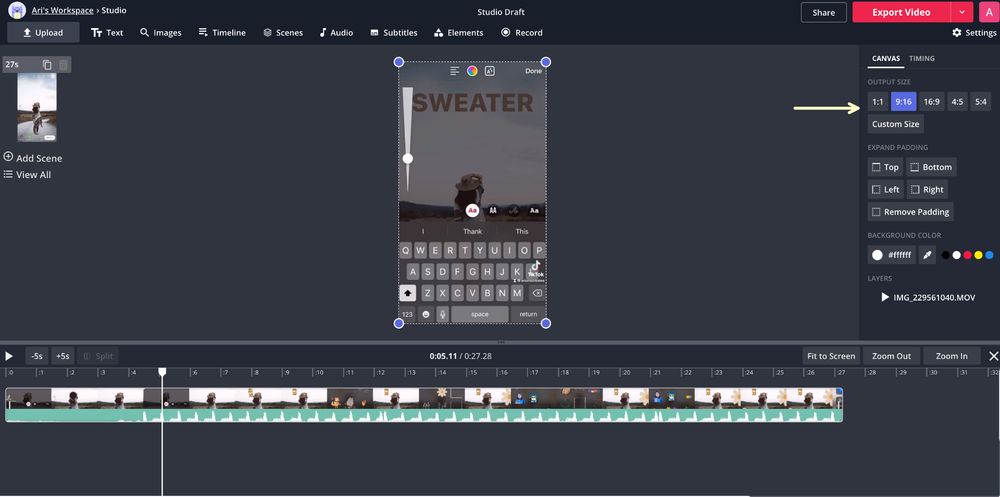Image resolution: width=1000 pixels, height=497 pixels.
Task: Duplicate the 27s scene
Action: (x=47, y=65)
